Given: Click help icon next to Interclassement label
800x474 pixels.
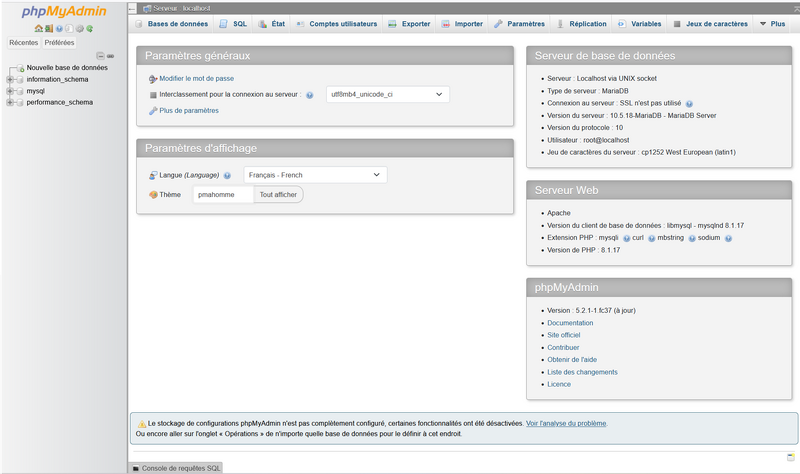Looking at the screenshot, I should (310, 95).
